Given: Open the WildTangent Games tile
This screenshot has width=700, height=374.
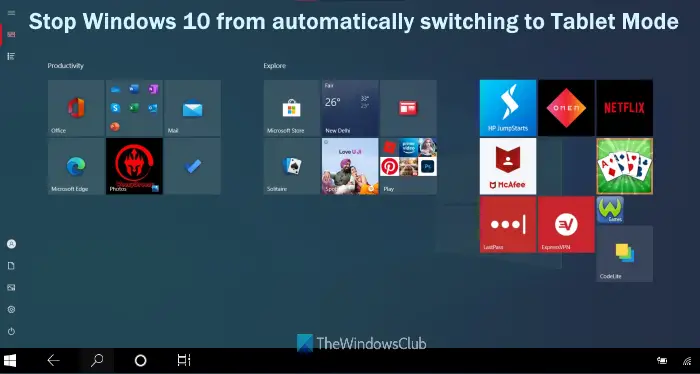Looking at the screenshot, I should [610, 210].
